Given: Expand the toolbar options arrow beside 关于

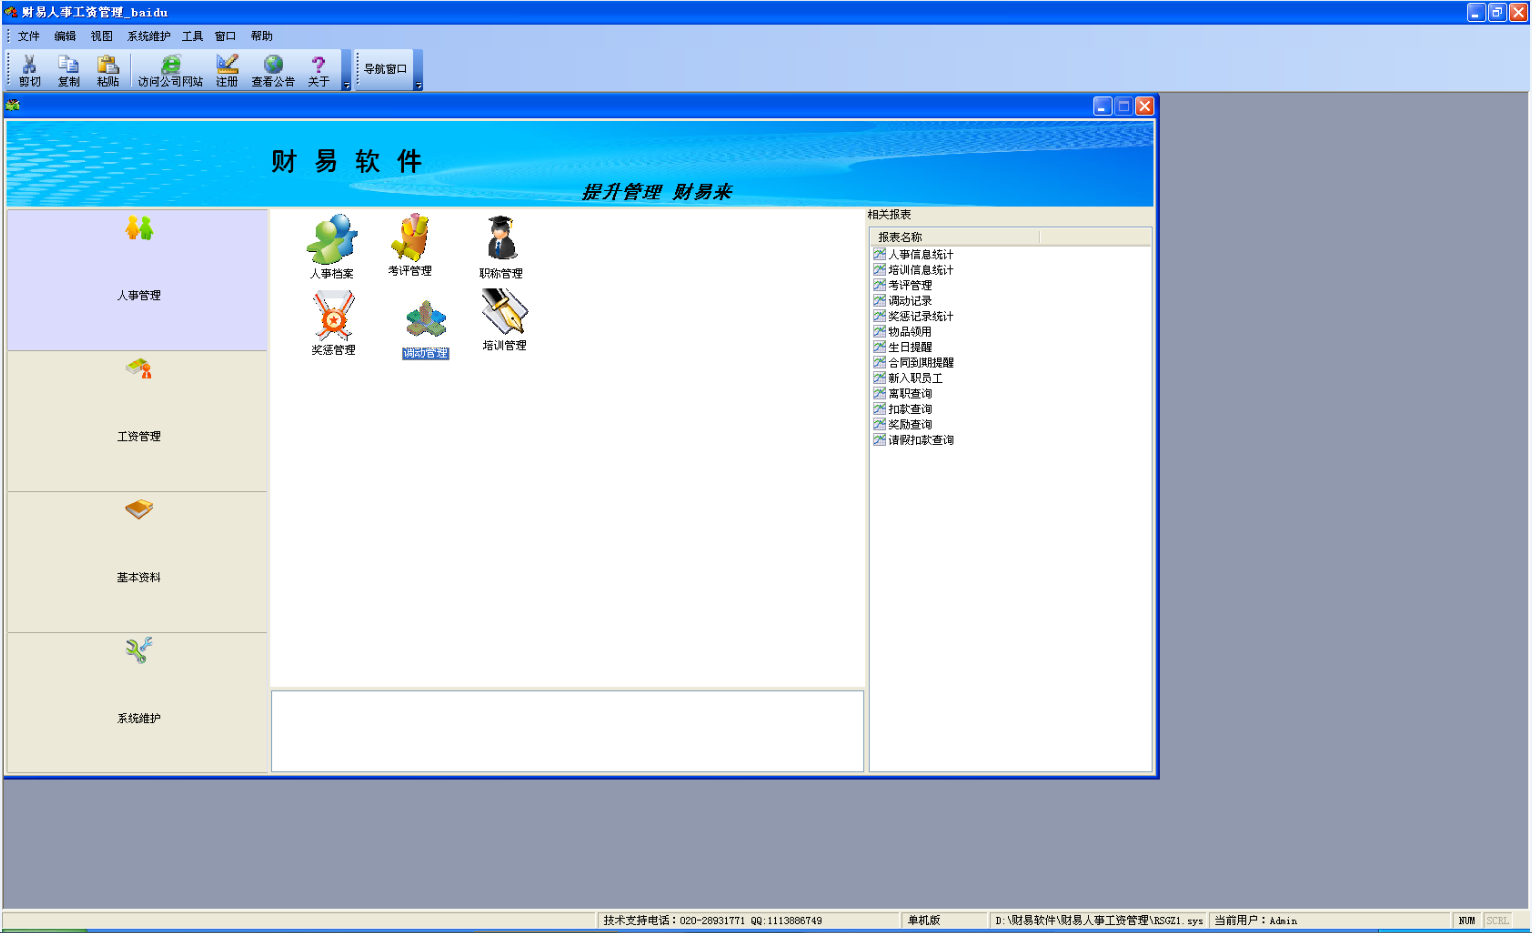Looking at the screenshot, I should click(347, 85).
